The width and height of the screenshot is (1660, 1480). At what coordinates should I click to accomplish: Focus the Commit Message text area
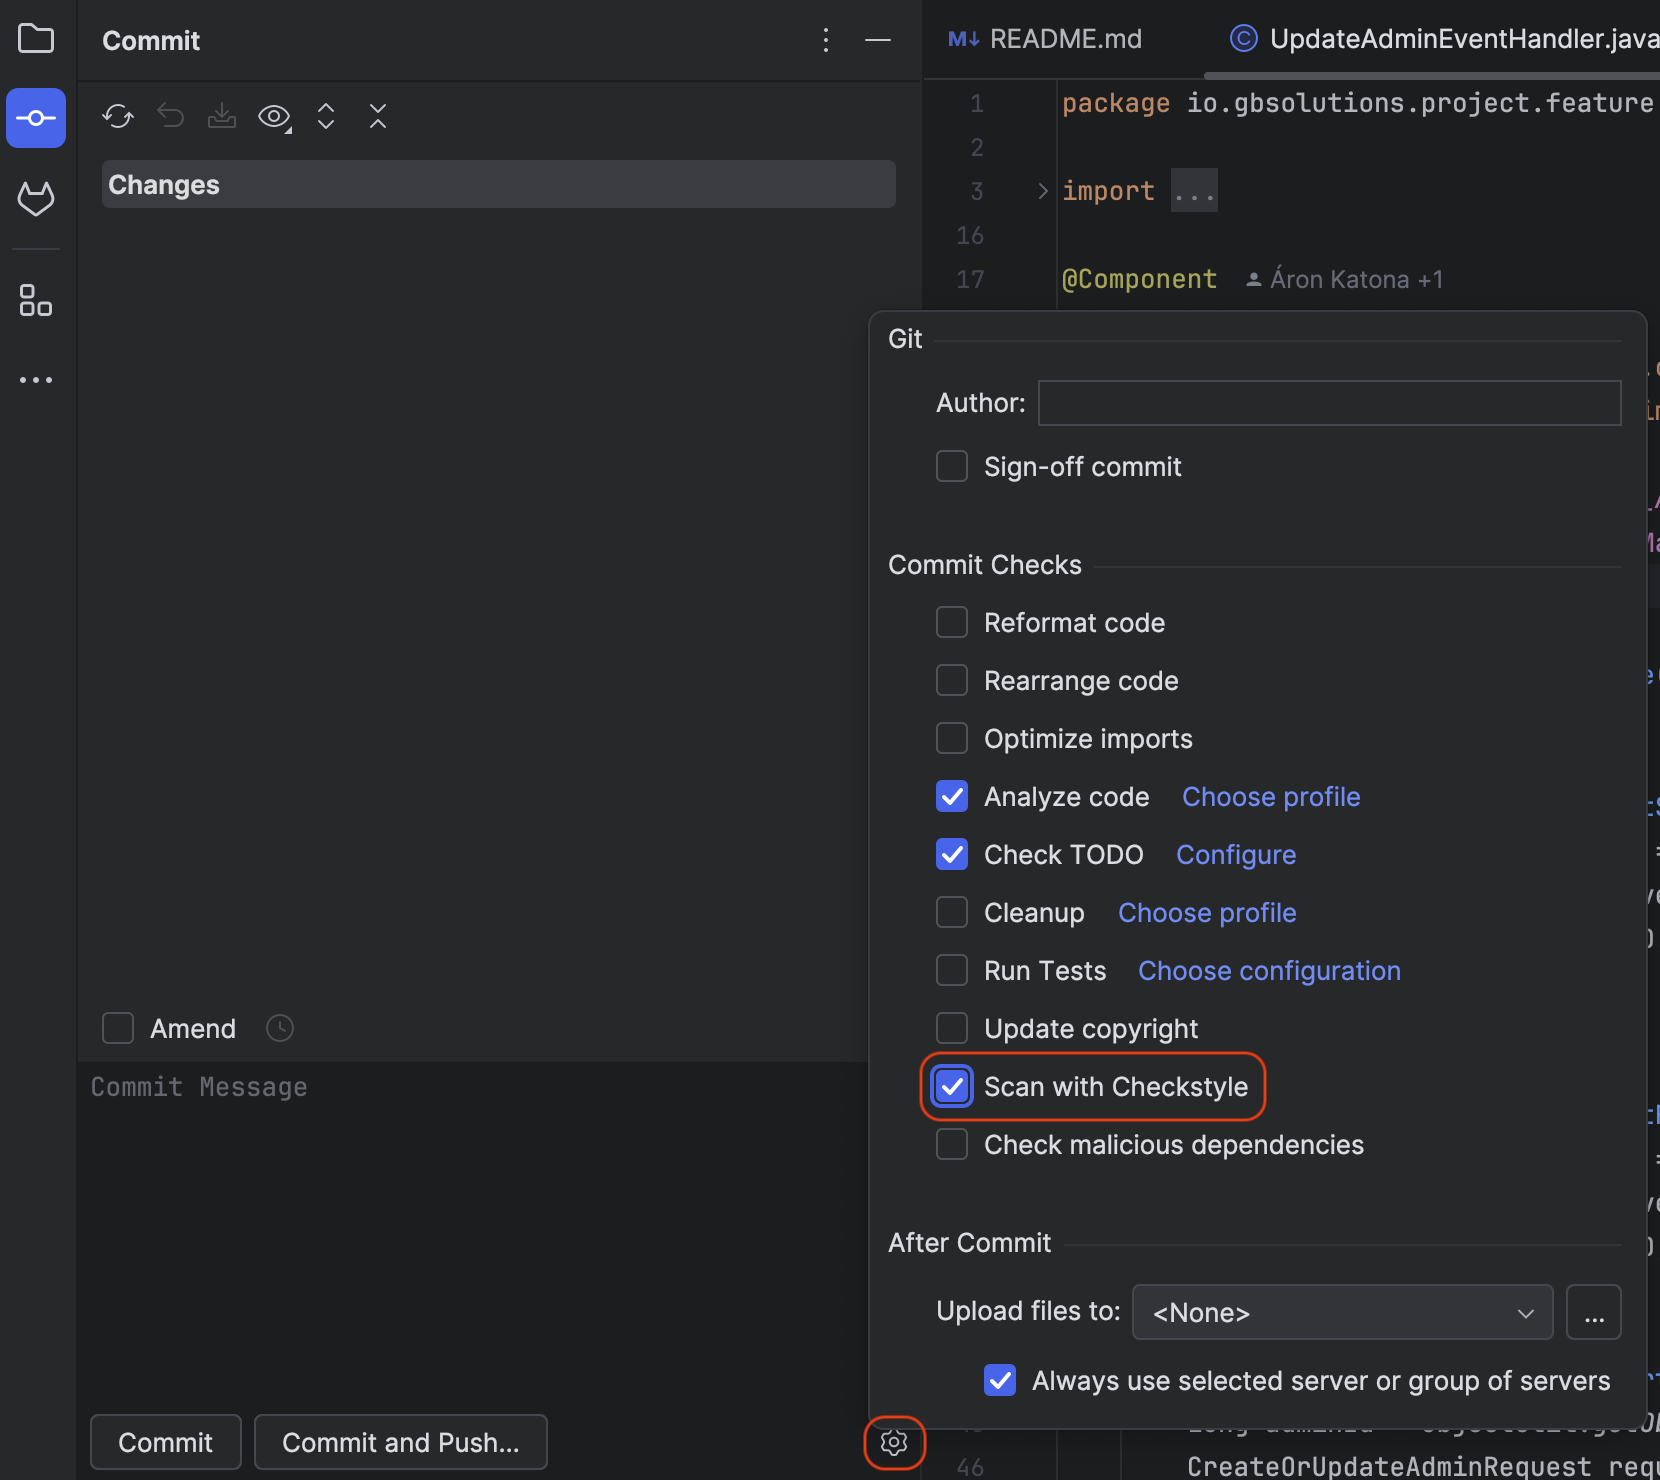point(473,1230)
